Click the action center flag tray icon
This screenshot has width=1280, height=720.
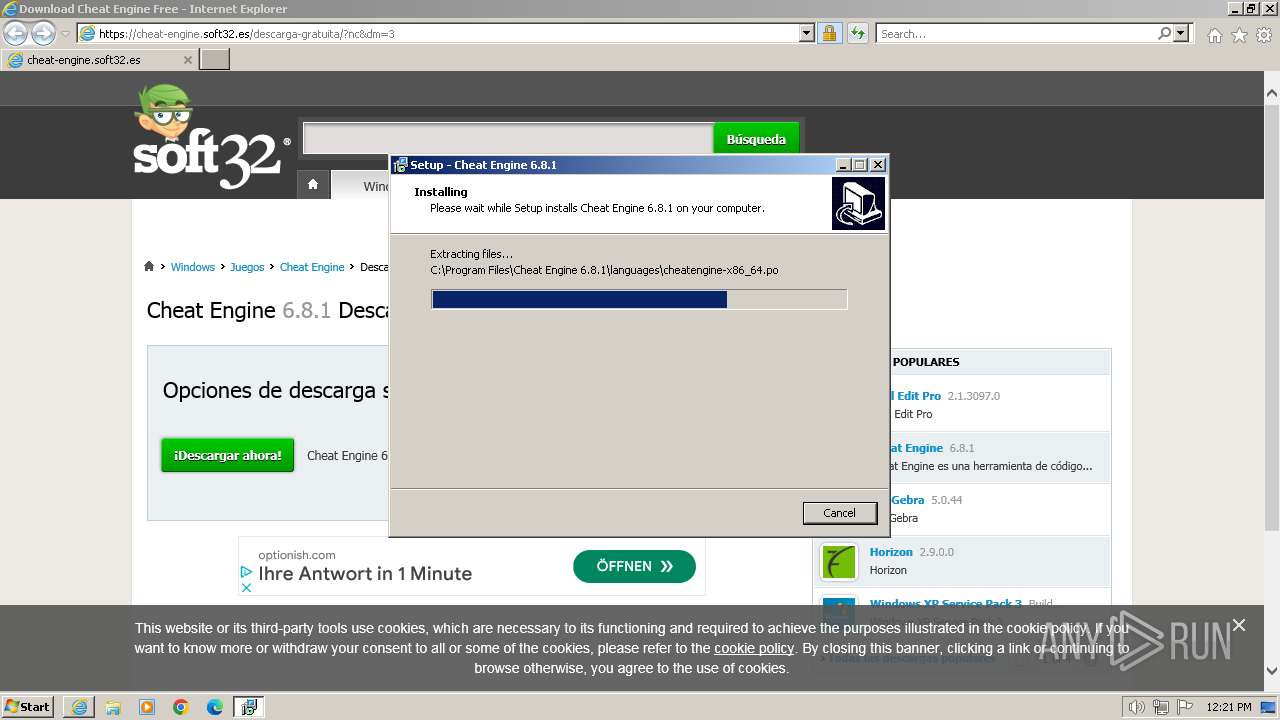pyautogui.click(x=1183, y=707)
